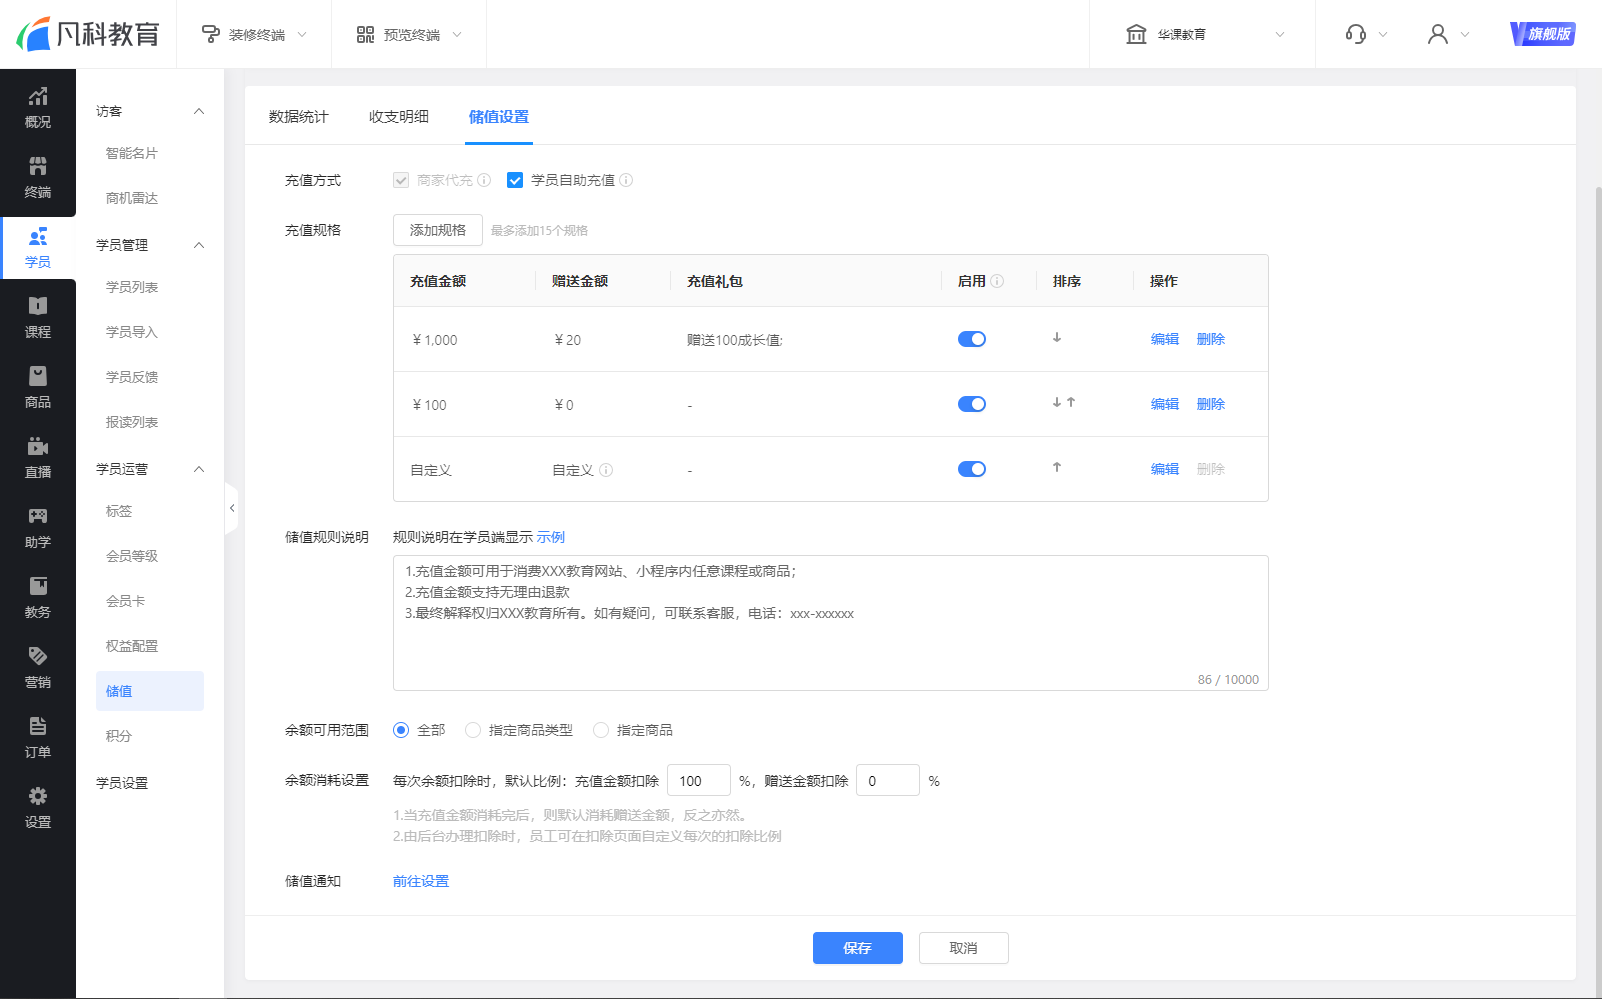Image resolution: width=1602 pixels, height=999 pixels.
Task: Move the ¥100 row down with arrow
Action: [x=1057, y=403]
